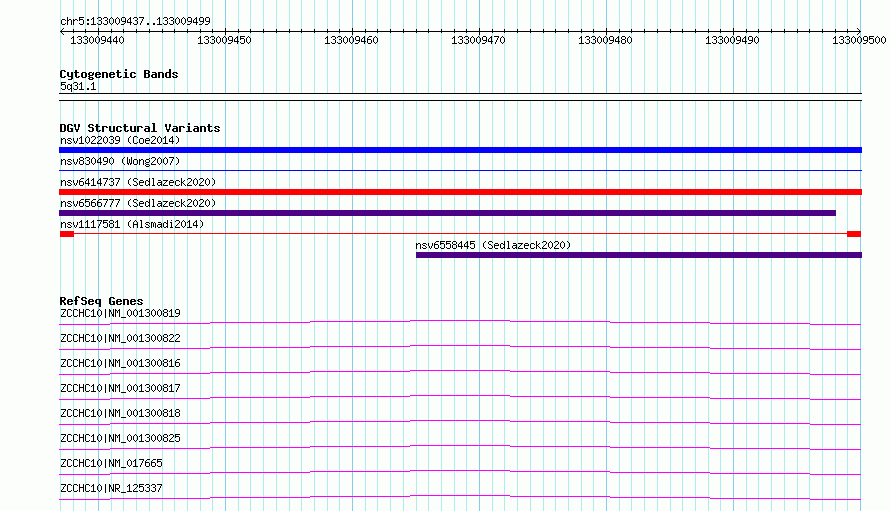
Task: Click ruler position 133009440
Action: tap(97, 40)
